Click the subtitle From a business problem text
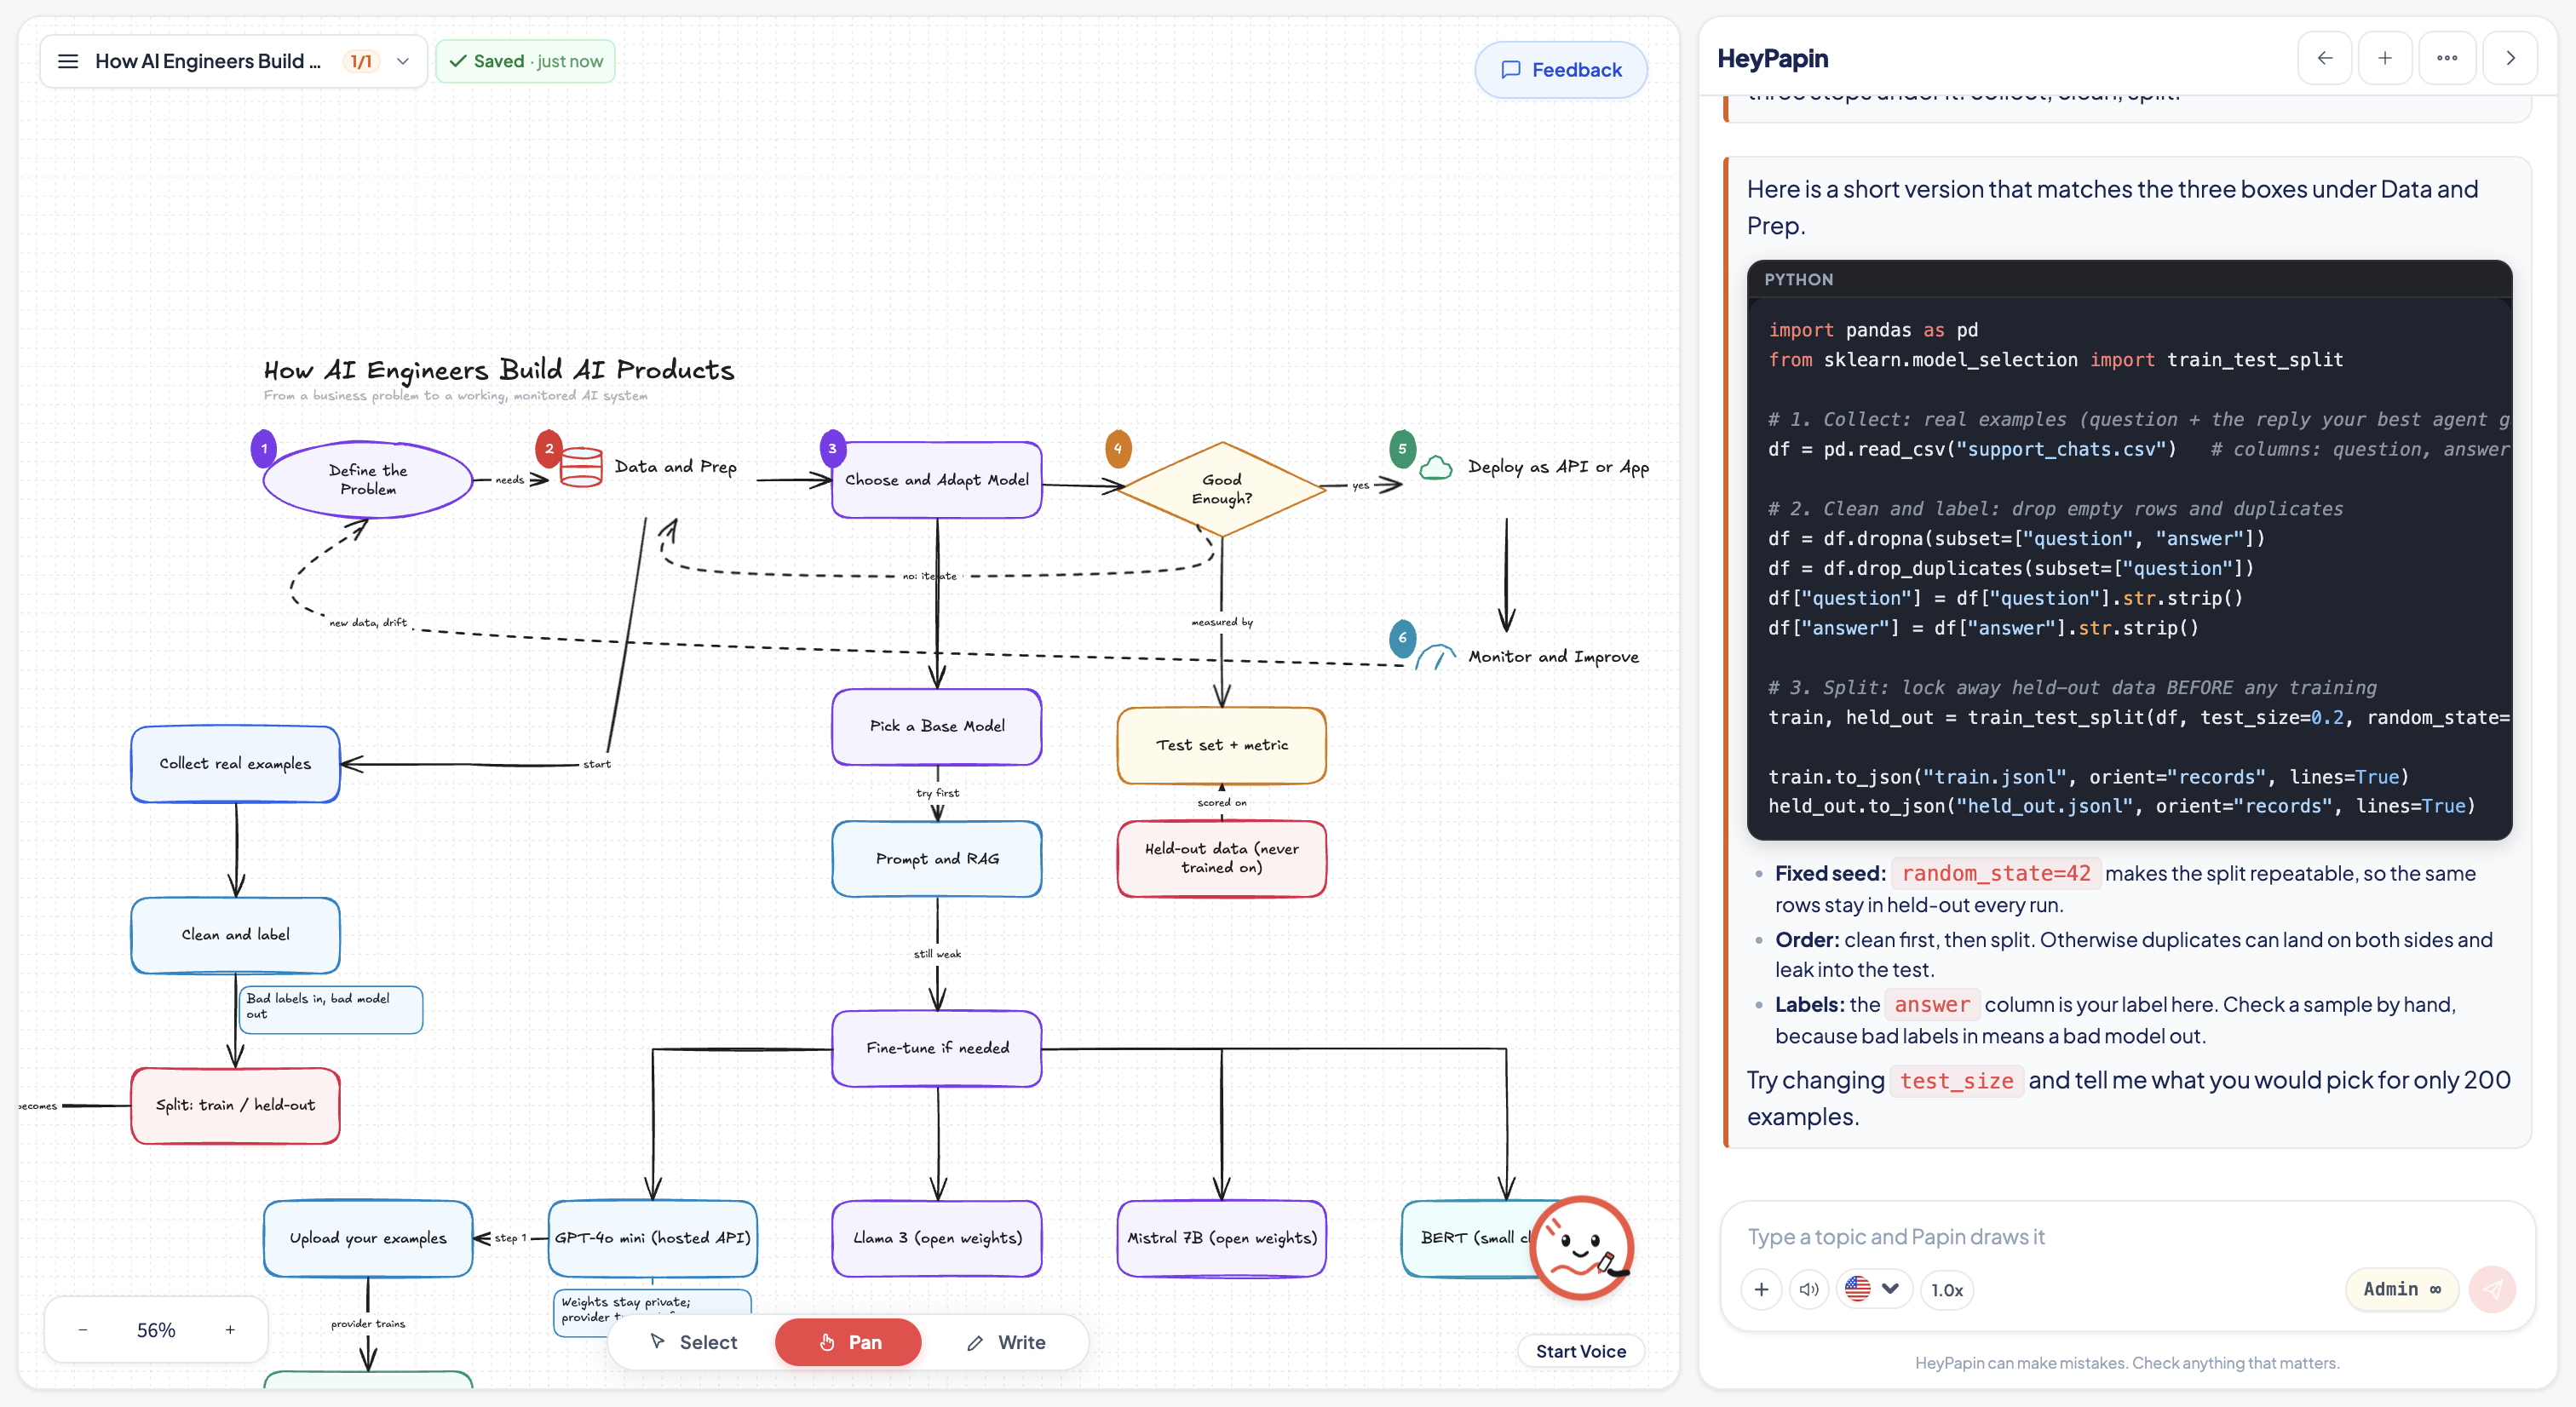The width and height of the screenshot is (2576, 1407). pos(455,396)
